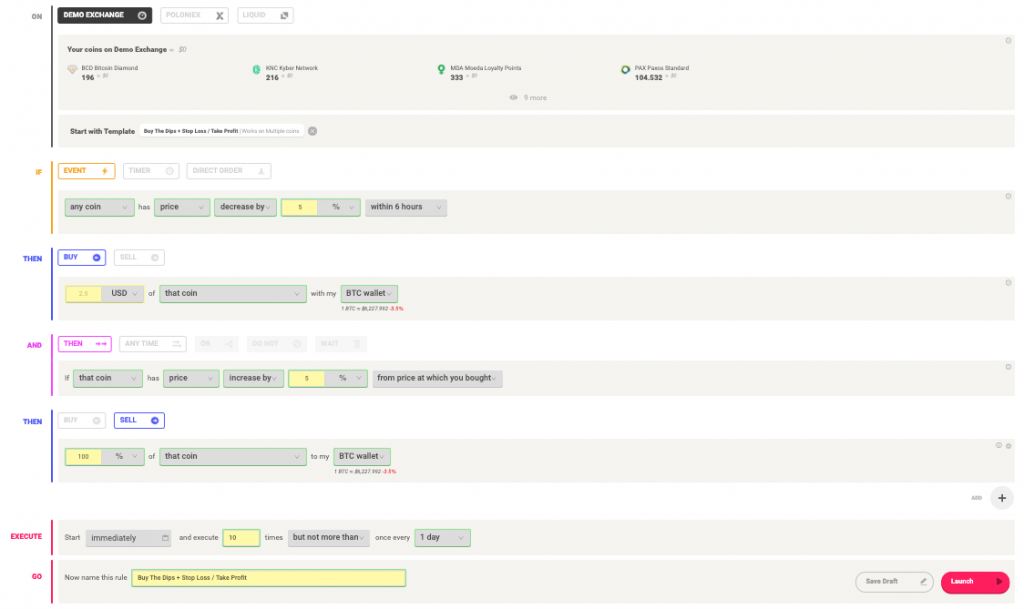Edit the 100 percent sell amount field
Screen dimensions: 1024x609
pos(84,457)
